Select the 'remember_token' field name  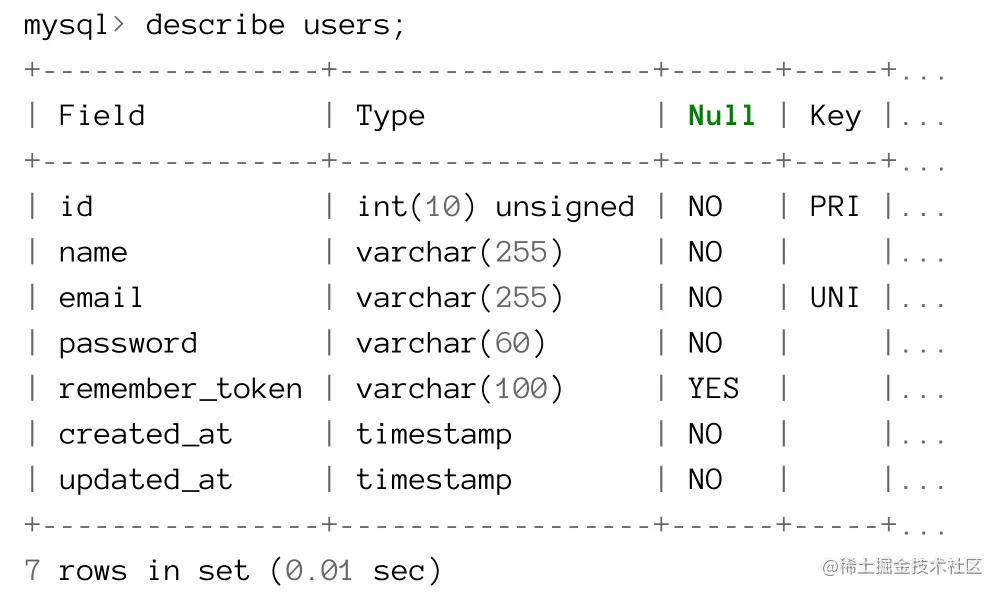[x=180, y=389]
